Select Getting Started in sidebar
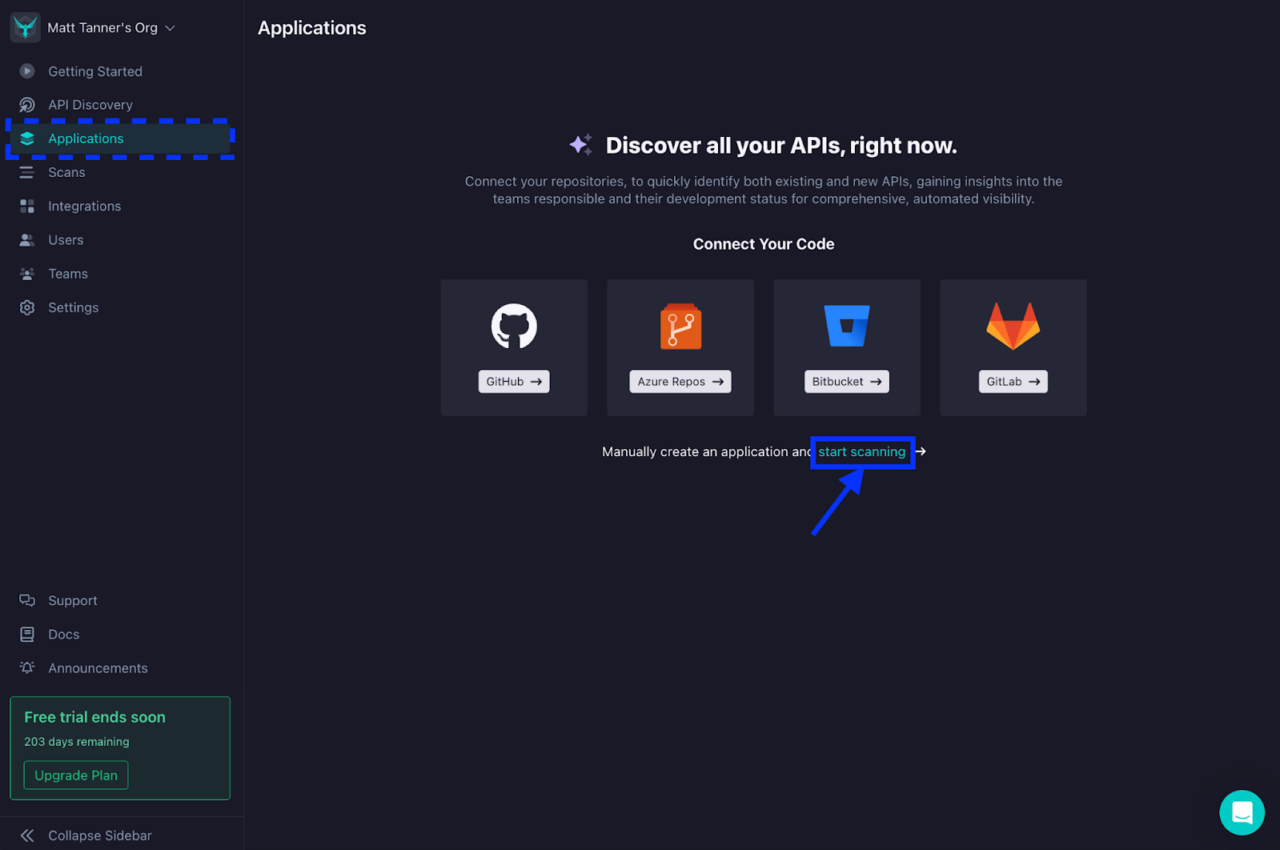This screenshot has height=850, width=1280. pyautogui.click(x=26, y=71)
